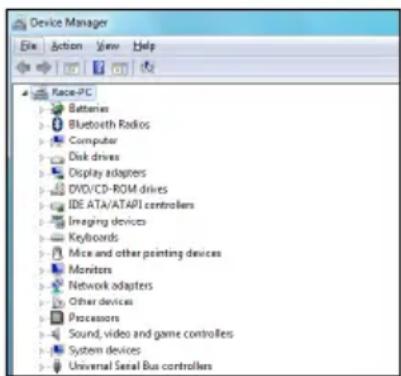This screenshot has height=376, width=401.
Task: Click the Back arrow toolbar icon
Action: (24, 68)
